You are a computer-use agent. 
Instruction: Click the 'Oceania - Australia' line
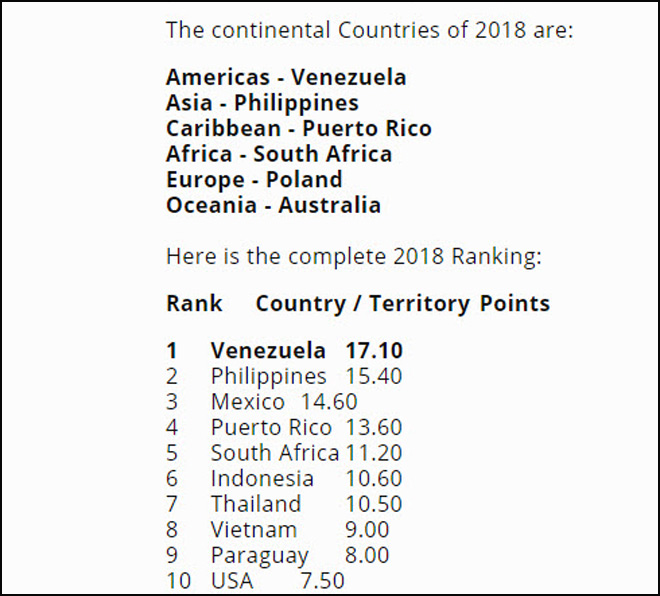pos(273,205)
